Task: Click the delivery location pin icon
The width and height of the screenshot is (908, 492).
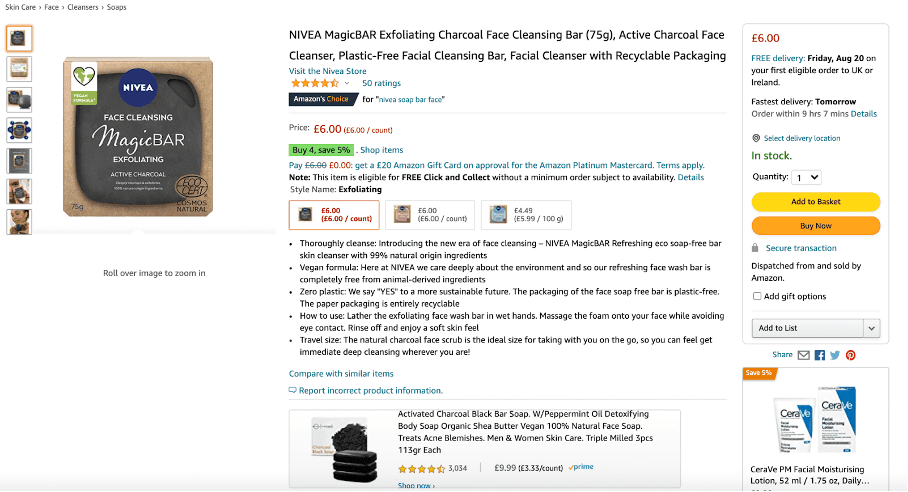Action: click(756, 138)
